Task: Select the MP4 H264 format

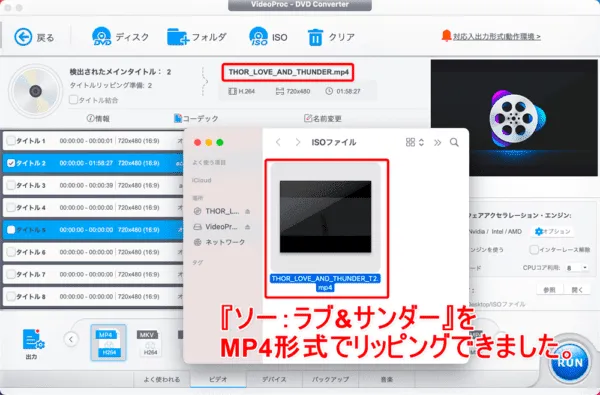Action: point(108,343)
